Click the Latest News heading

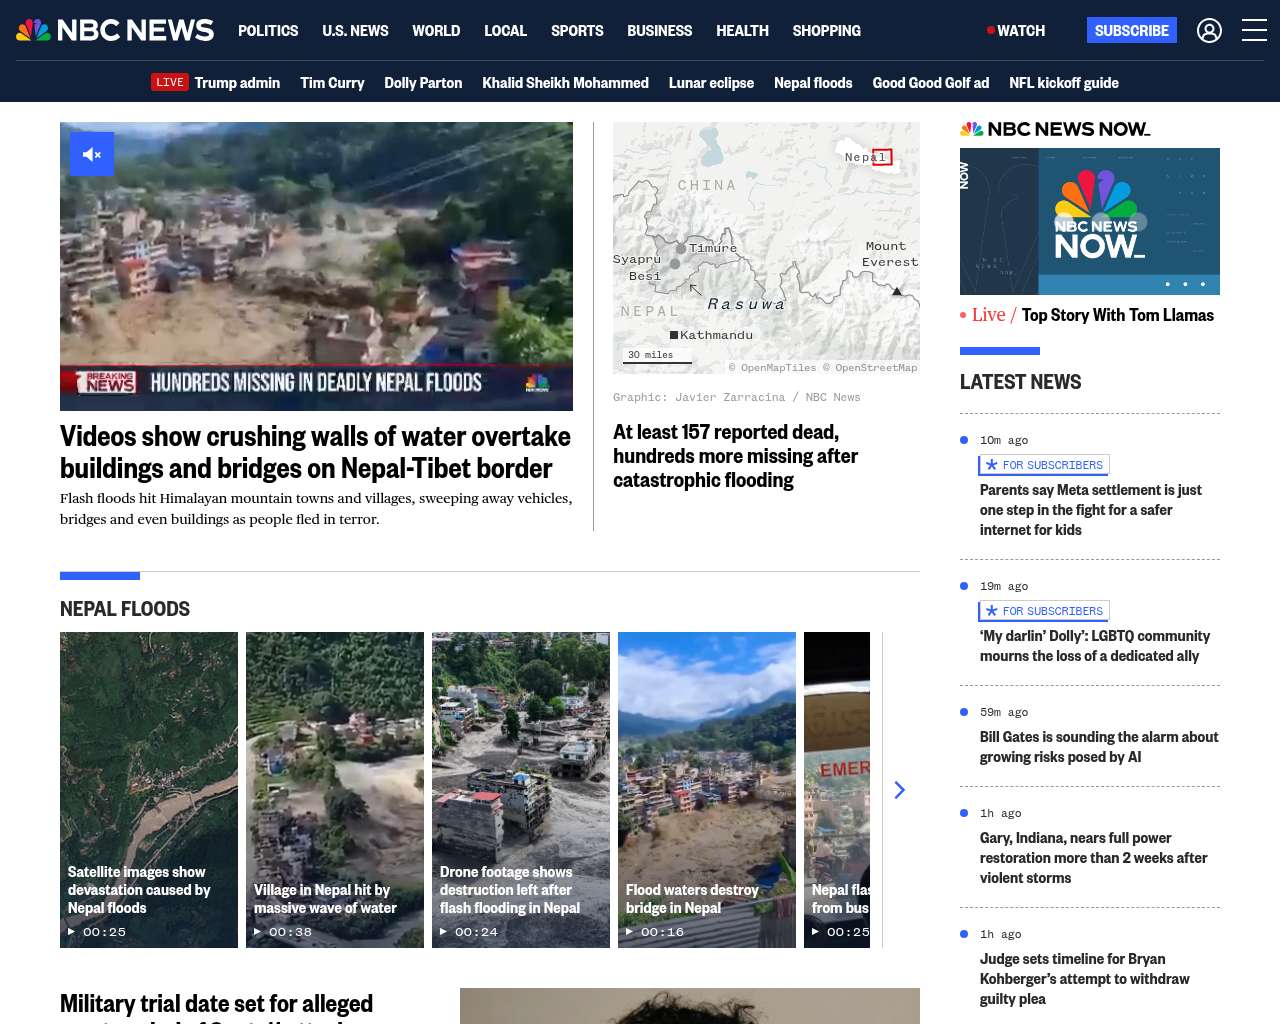pos(1020,382)
